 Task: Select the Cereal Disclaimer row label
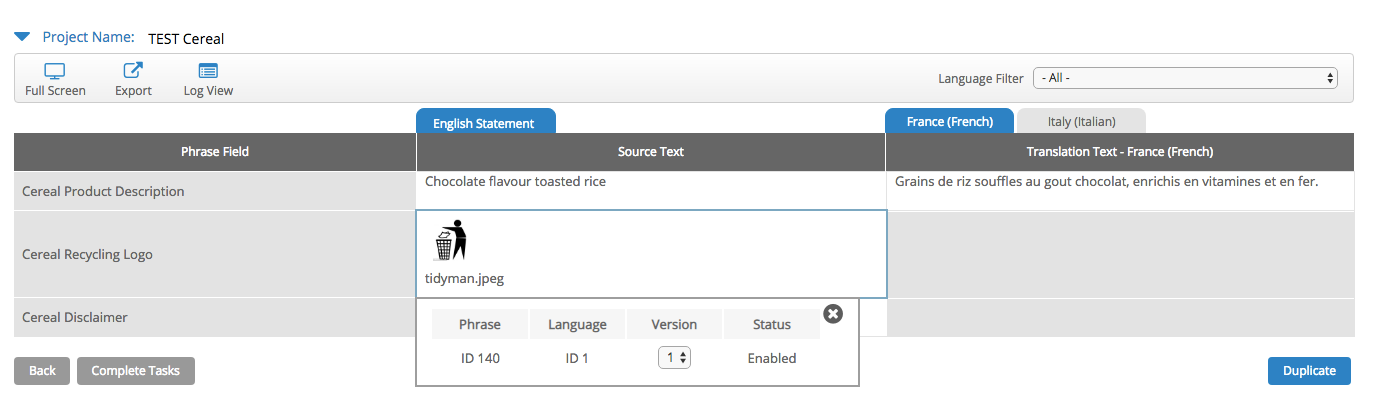(75, 317)
